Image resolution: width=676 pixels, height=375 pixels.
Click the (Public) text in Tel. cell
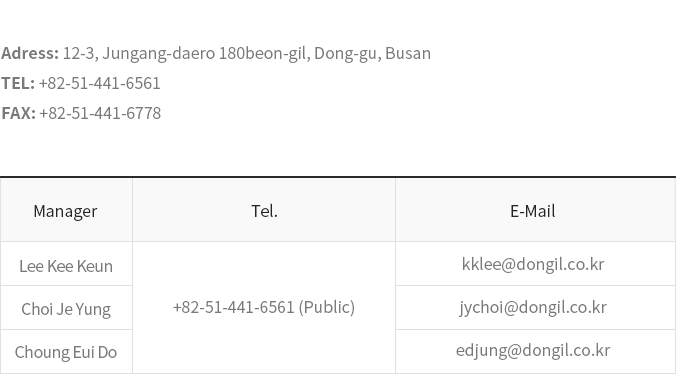point(327,307)
